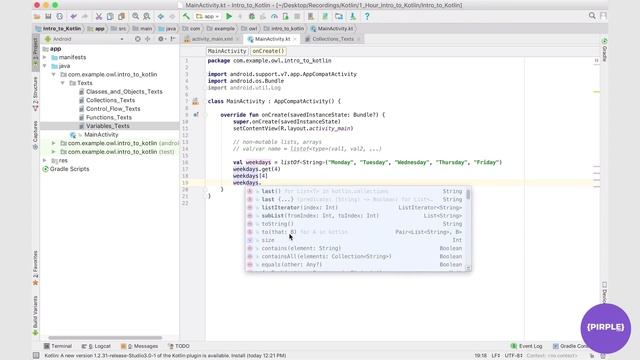This screenshot has width=640, height=360.
Task: Select Functions_Texts file in tree
Action: coord(109,117)
